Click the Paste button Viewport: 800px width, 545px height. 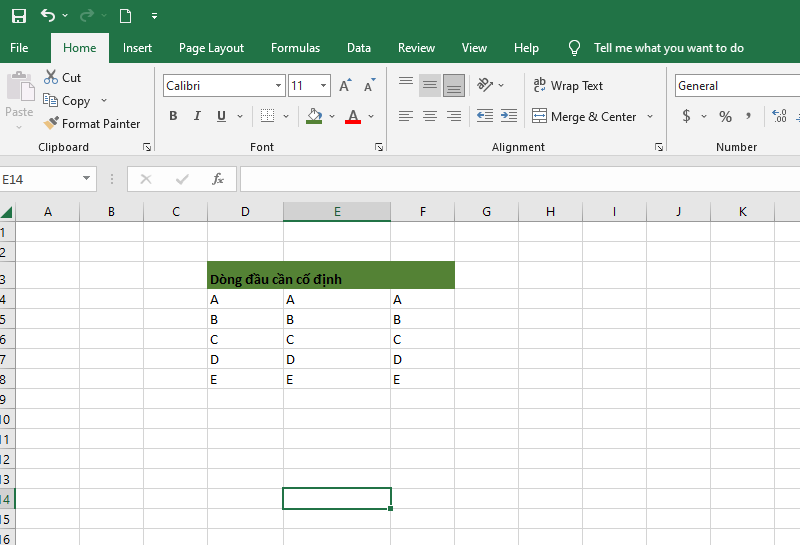click(x=19, y=101)
